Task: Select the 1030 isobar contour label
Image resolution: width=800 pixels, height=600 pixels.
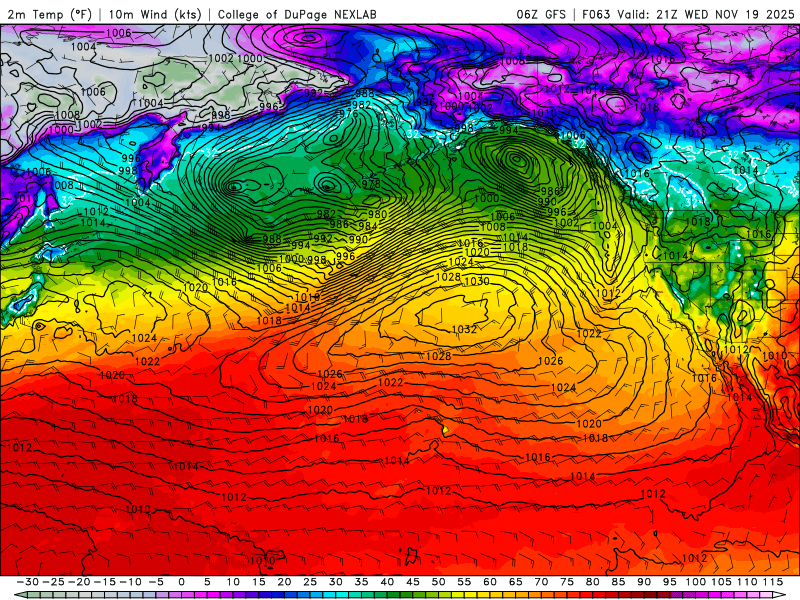Action: (477, 281)
